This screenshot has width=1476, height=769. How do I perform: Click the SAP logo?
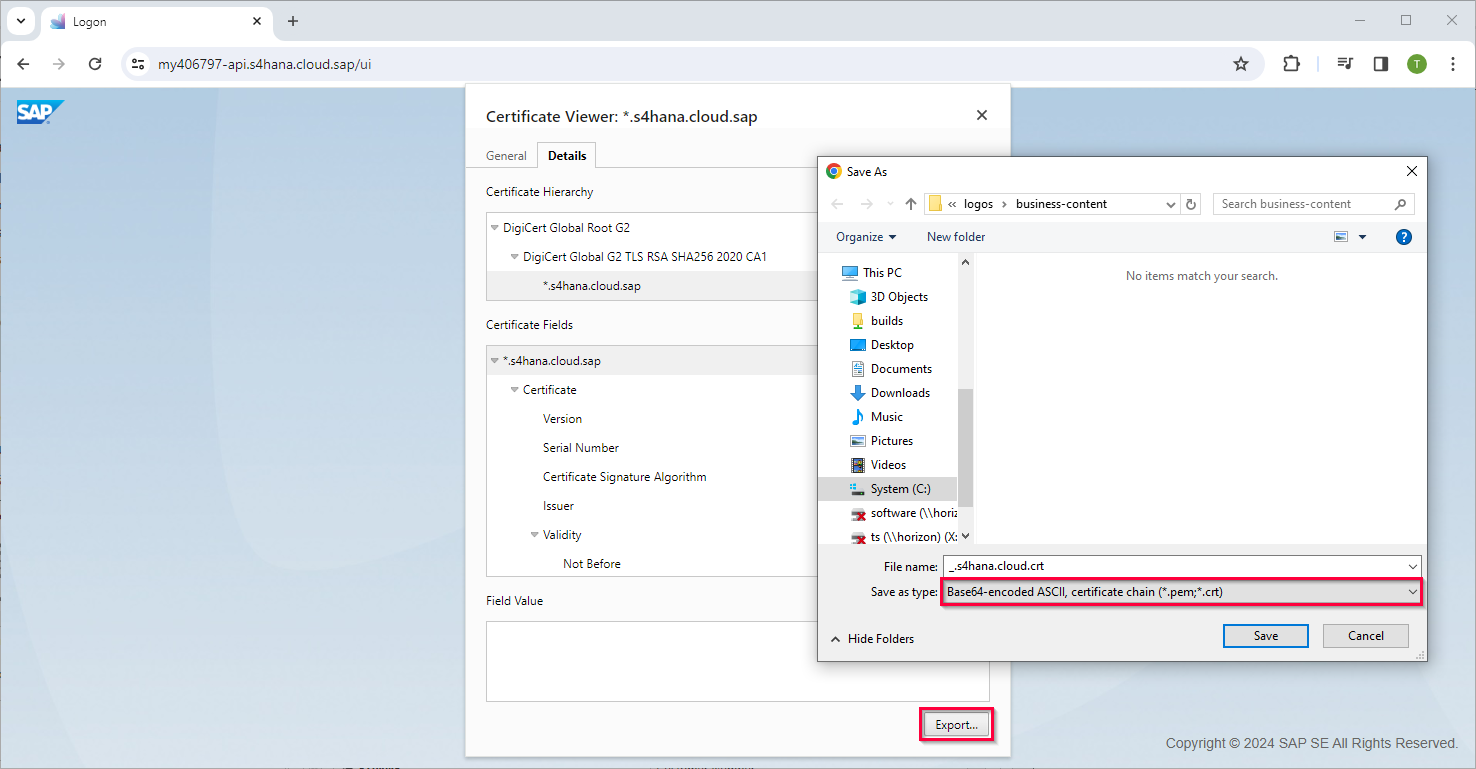click(x=40, y=112)
